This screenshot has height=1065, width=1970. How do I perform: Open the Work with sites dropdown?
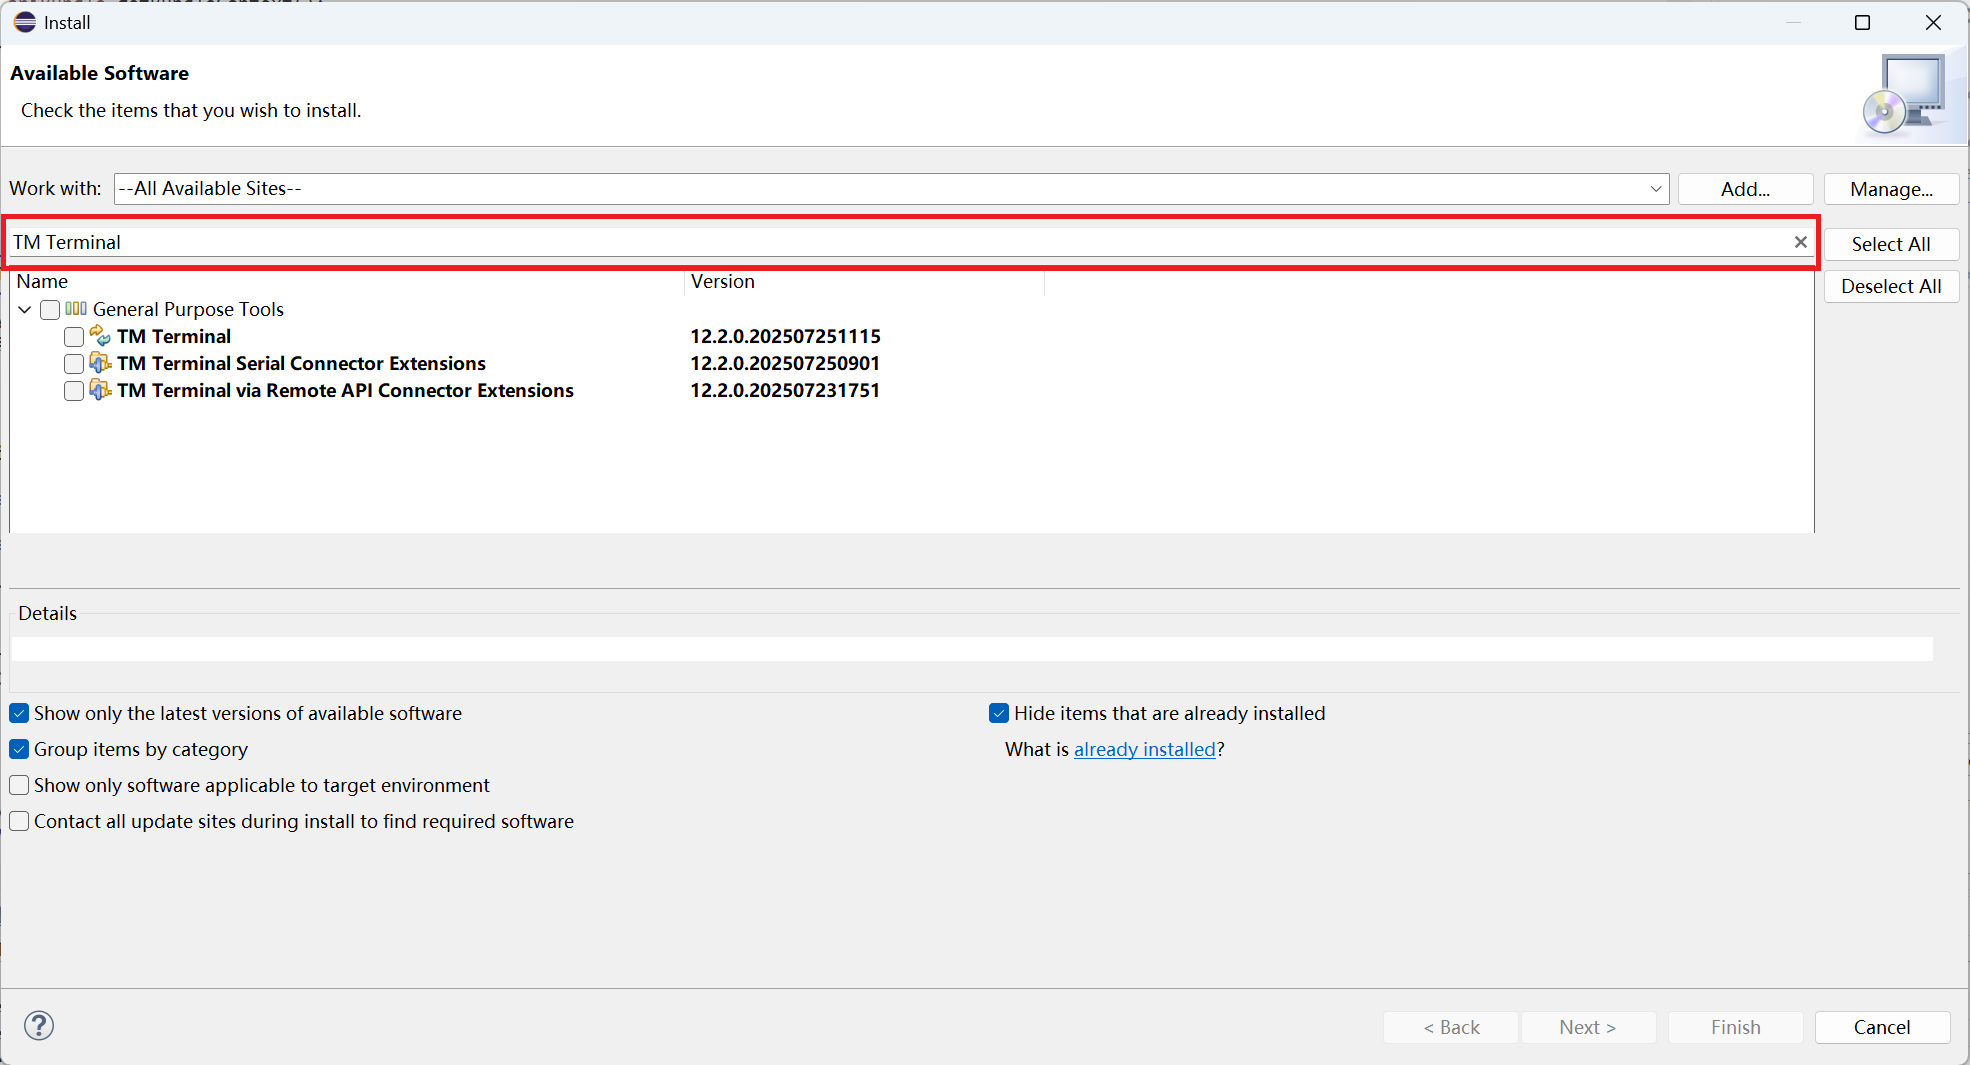click(x=1655, y=188)
